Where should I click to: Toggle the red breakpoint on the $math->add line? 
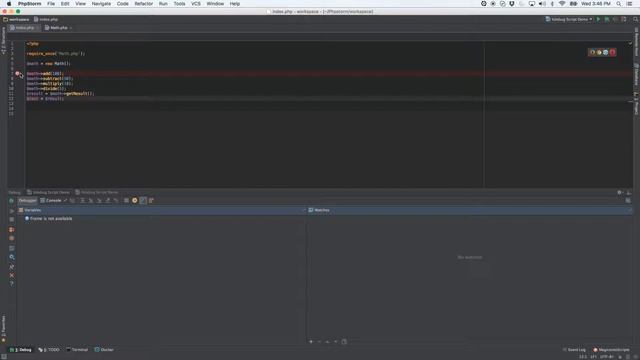coord(17,73)
